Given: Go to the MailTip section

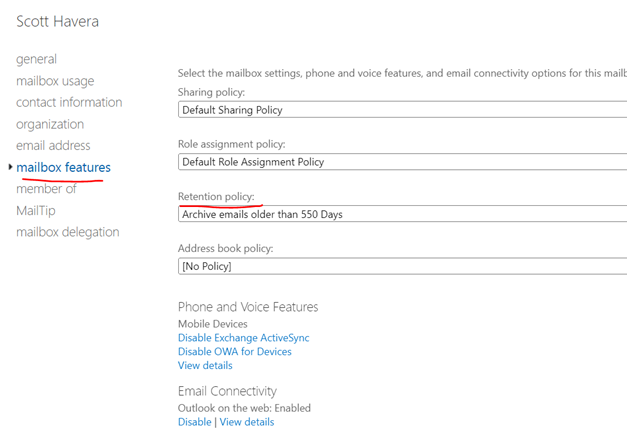Looking at the screenshot, I should tap(36, 211).
